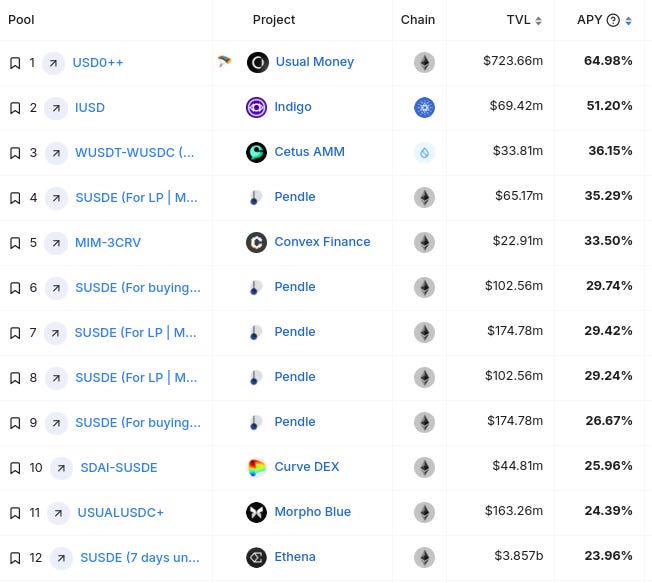Click the Curve DEX rainbow logo
The width and height of the screenshot is (652, 583).
[257, 467]
